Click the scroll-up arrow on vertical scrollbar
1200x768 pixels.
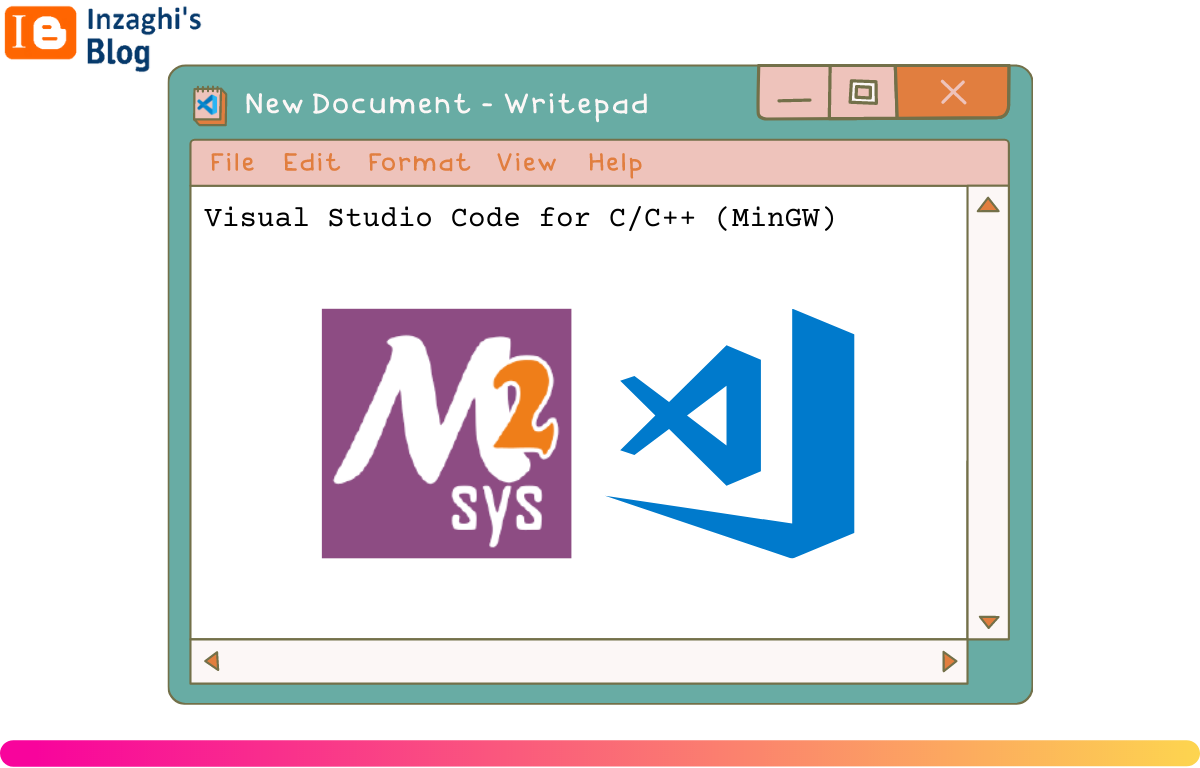tap(988, 204)
